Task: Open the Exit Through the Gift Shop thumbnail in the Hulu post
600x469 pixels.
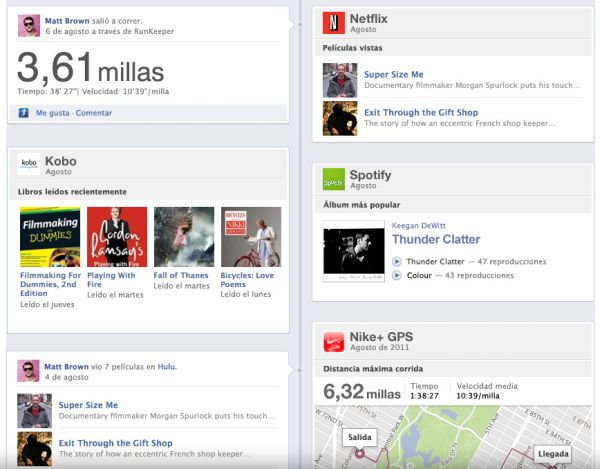Action: 34,449
